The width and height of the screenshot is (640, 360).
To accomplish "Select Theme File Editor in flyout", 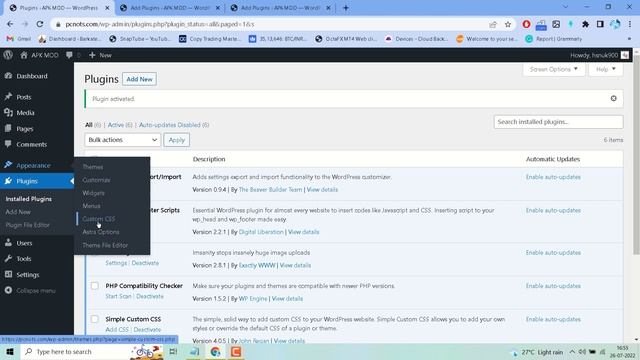I will pos(105,245).
